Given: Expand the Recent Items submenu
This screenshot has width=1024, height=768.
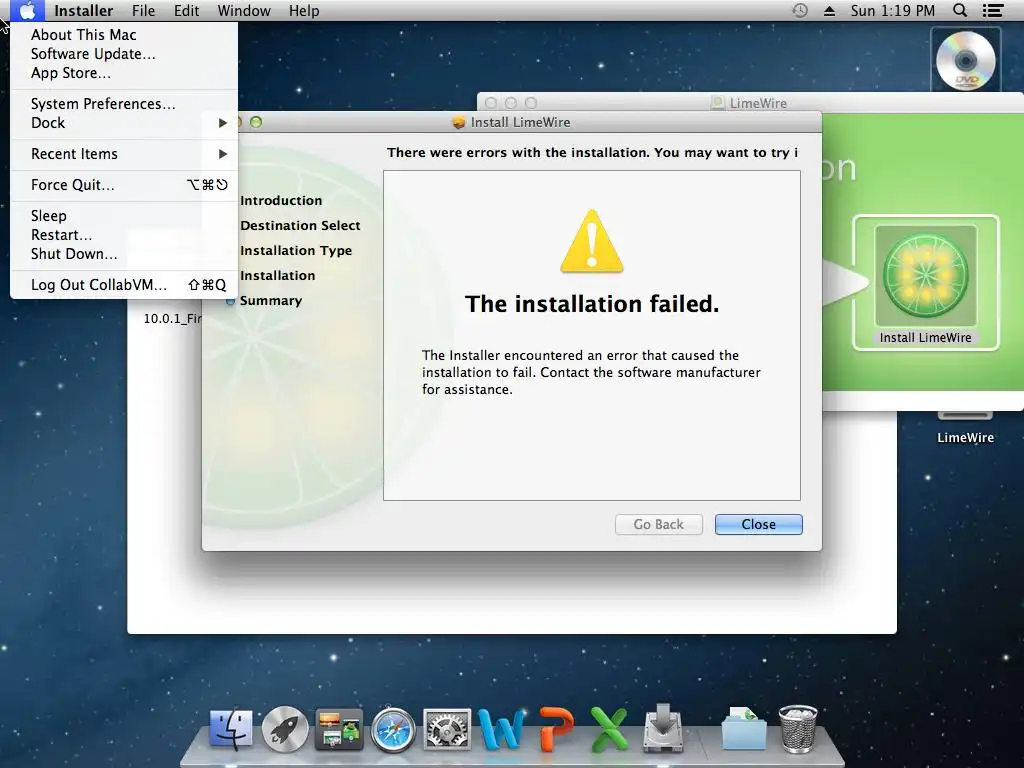Looking at the screenshot, I should tap(124, 154).
